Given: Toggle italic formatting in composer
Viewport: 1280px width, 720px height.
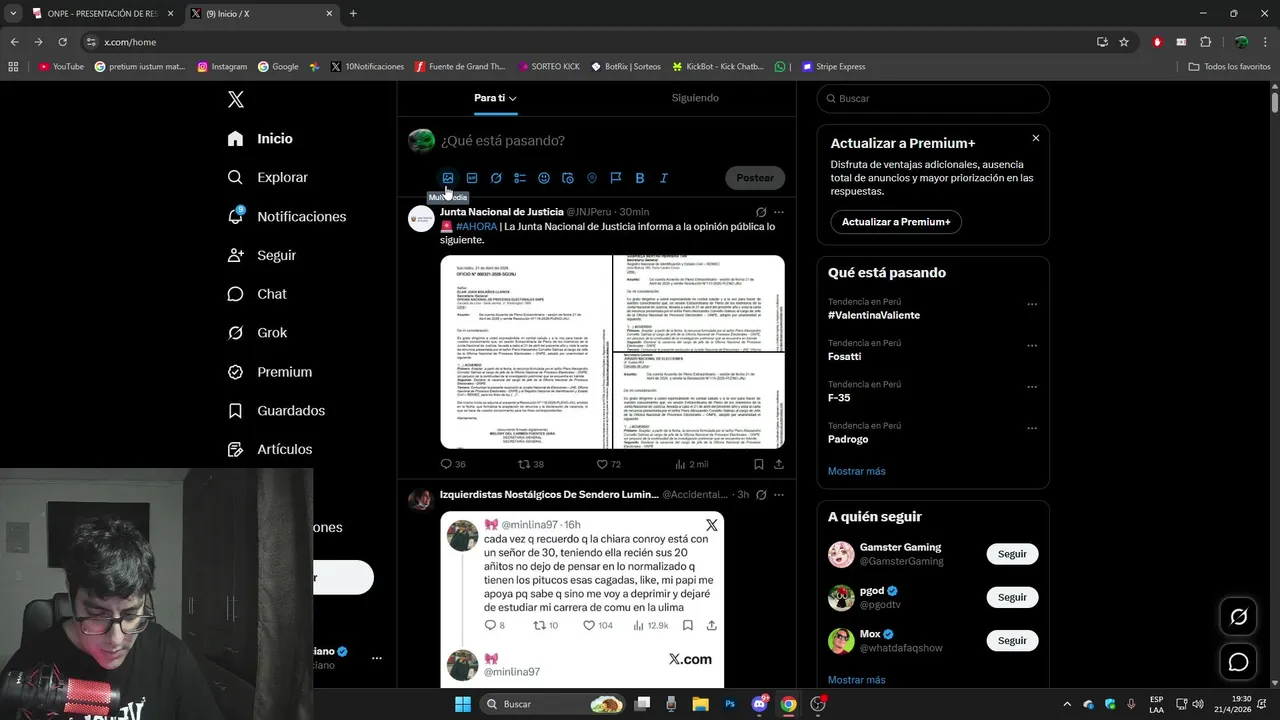Looking at the screenshot, I should coord(664,178).
